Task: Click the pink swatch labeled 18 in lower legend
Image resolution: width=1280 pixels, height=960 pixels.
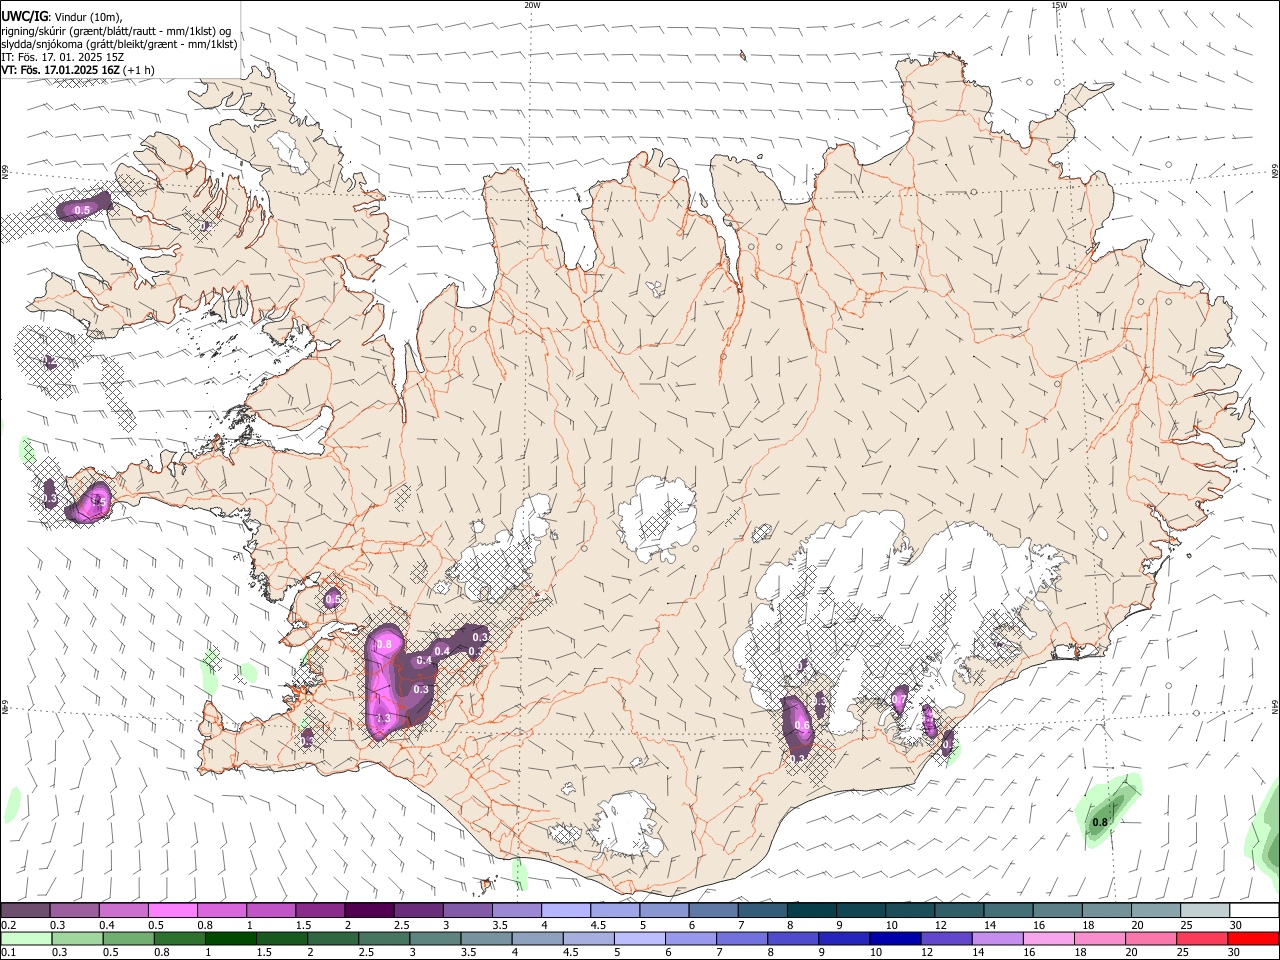Action: point(1098,938)
